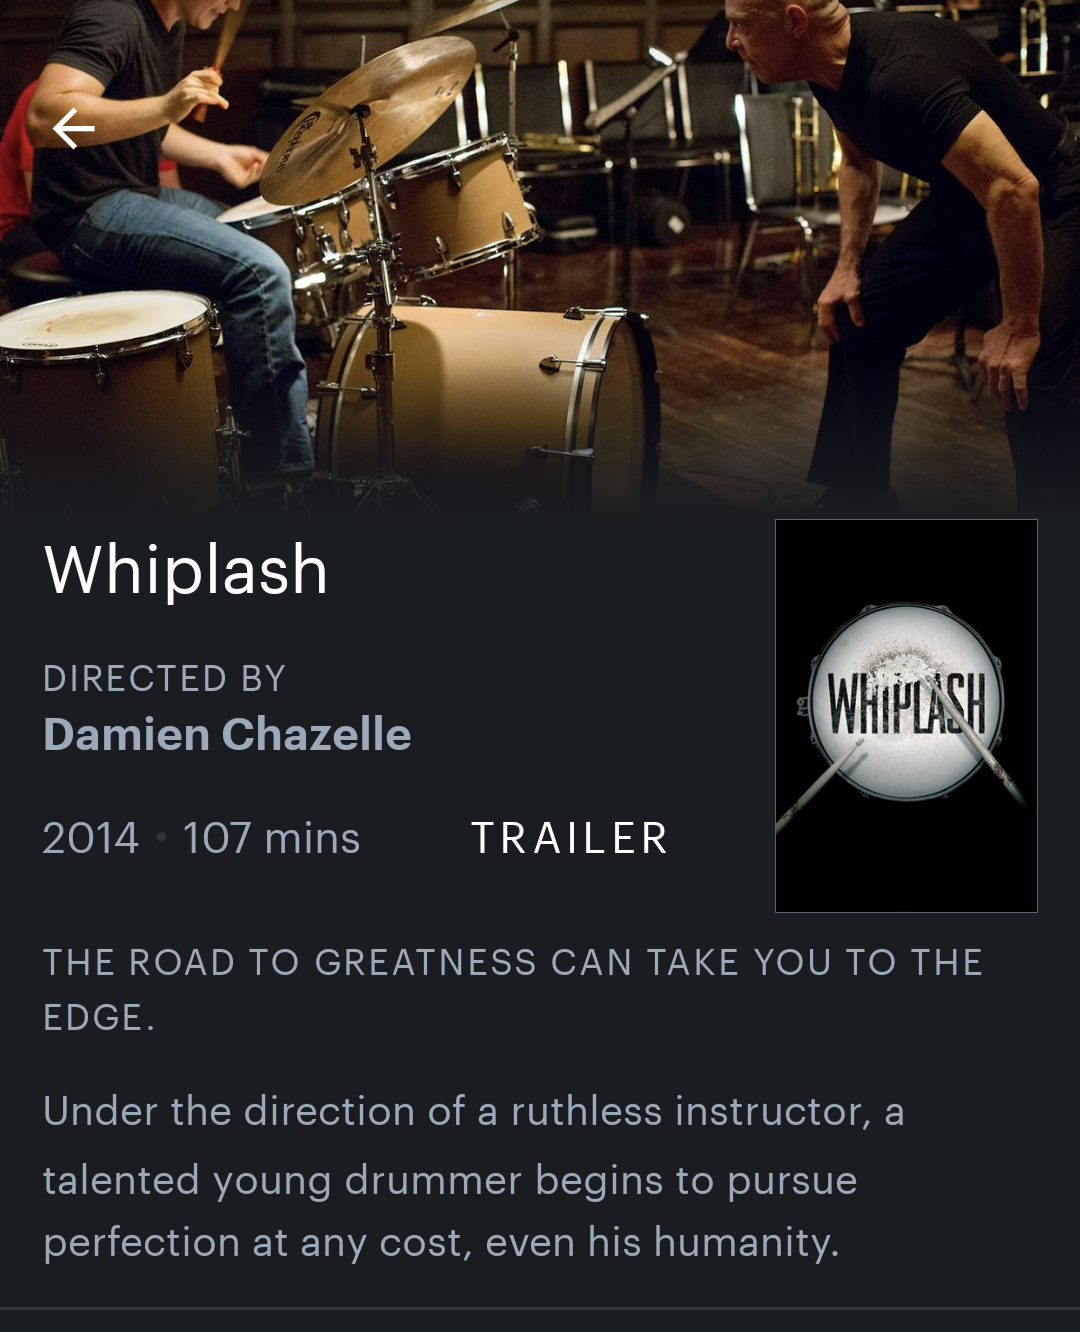This screenshot has height=1332, width=1080.
Task: Click the synopsis line ending "his humanity."
Action: 441,1243
